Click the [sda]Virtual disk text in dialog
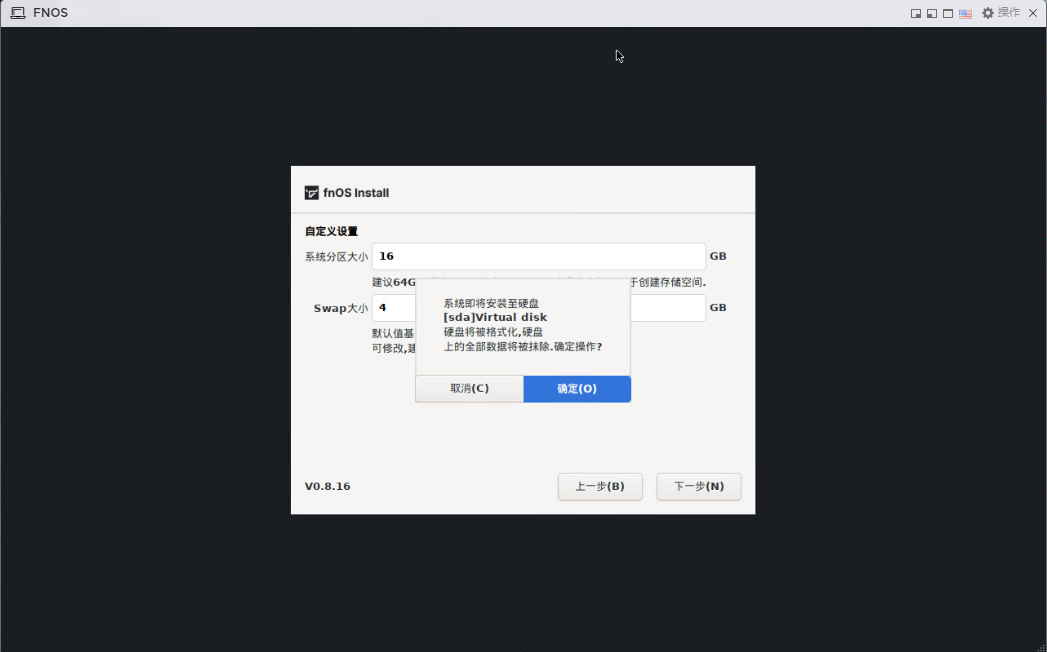1047x652 pixels. click(495, 317)
